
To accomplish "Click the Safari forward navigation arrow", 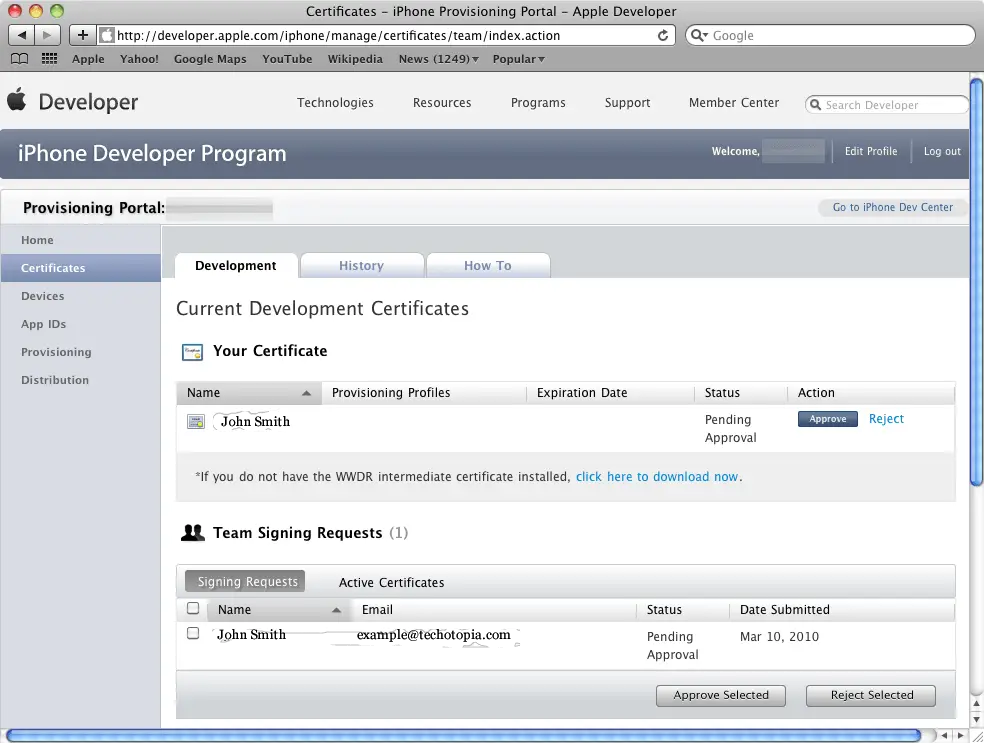I will [x=47, y=35].
